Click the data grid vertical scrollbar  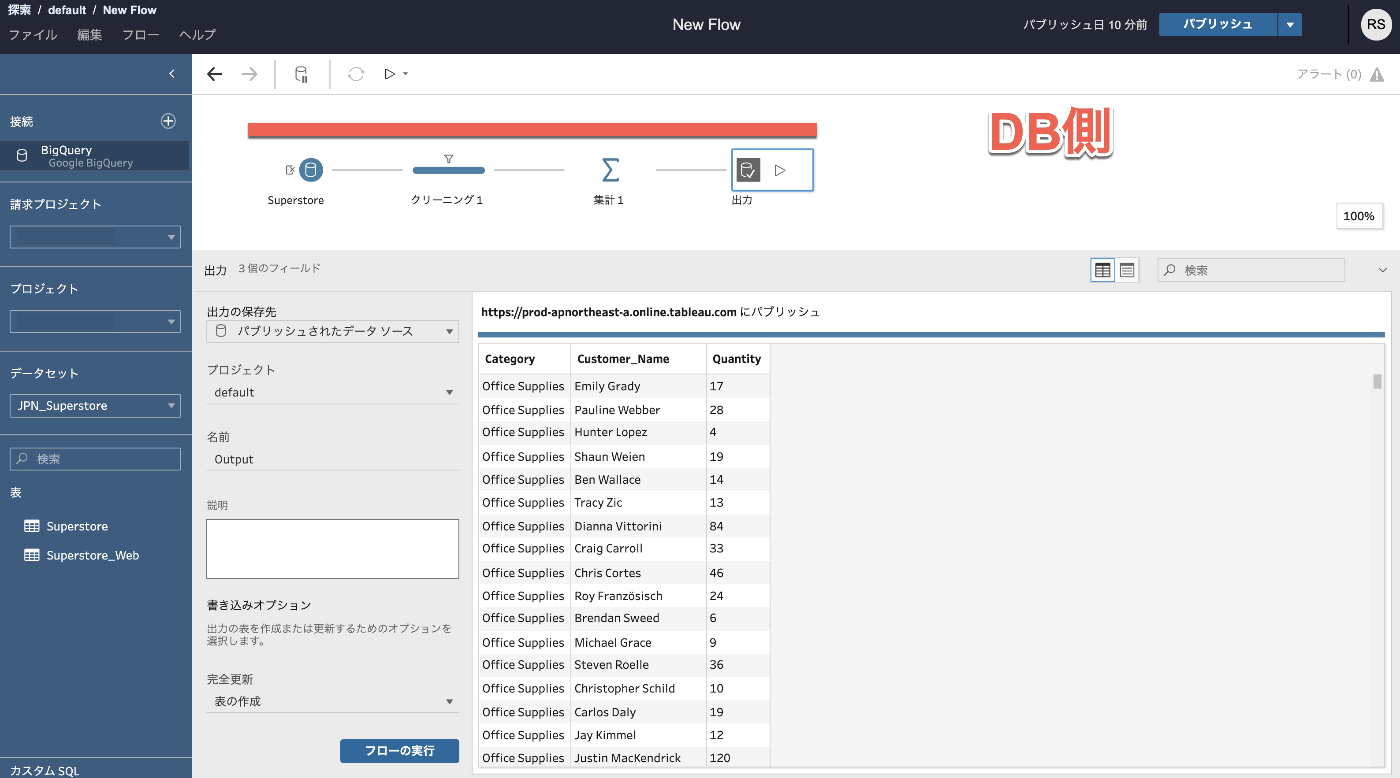(1377, 381)
